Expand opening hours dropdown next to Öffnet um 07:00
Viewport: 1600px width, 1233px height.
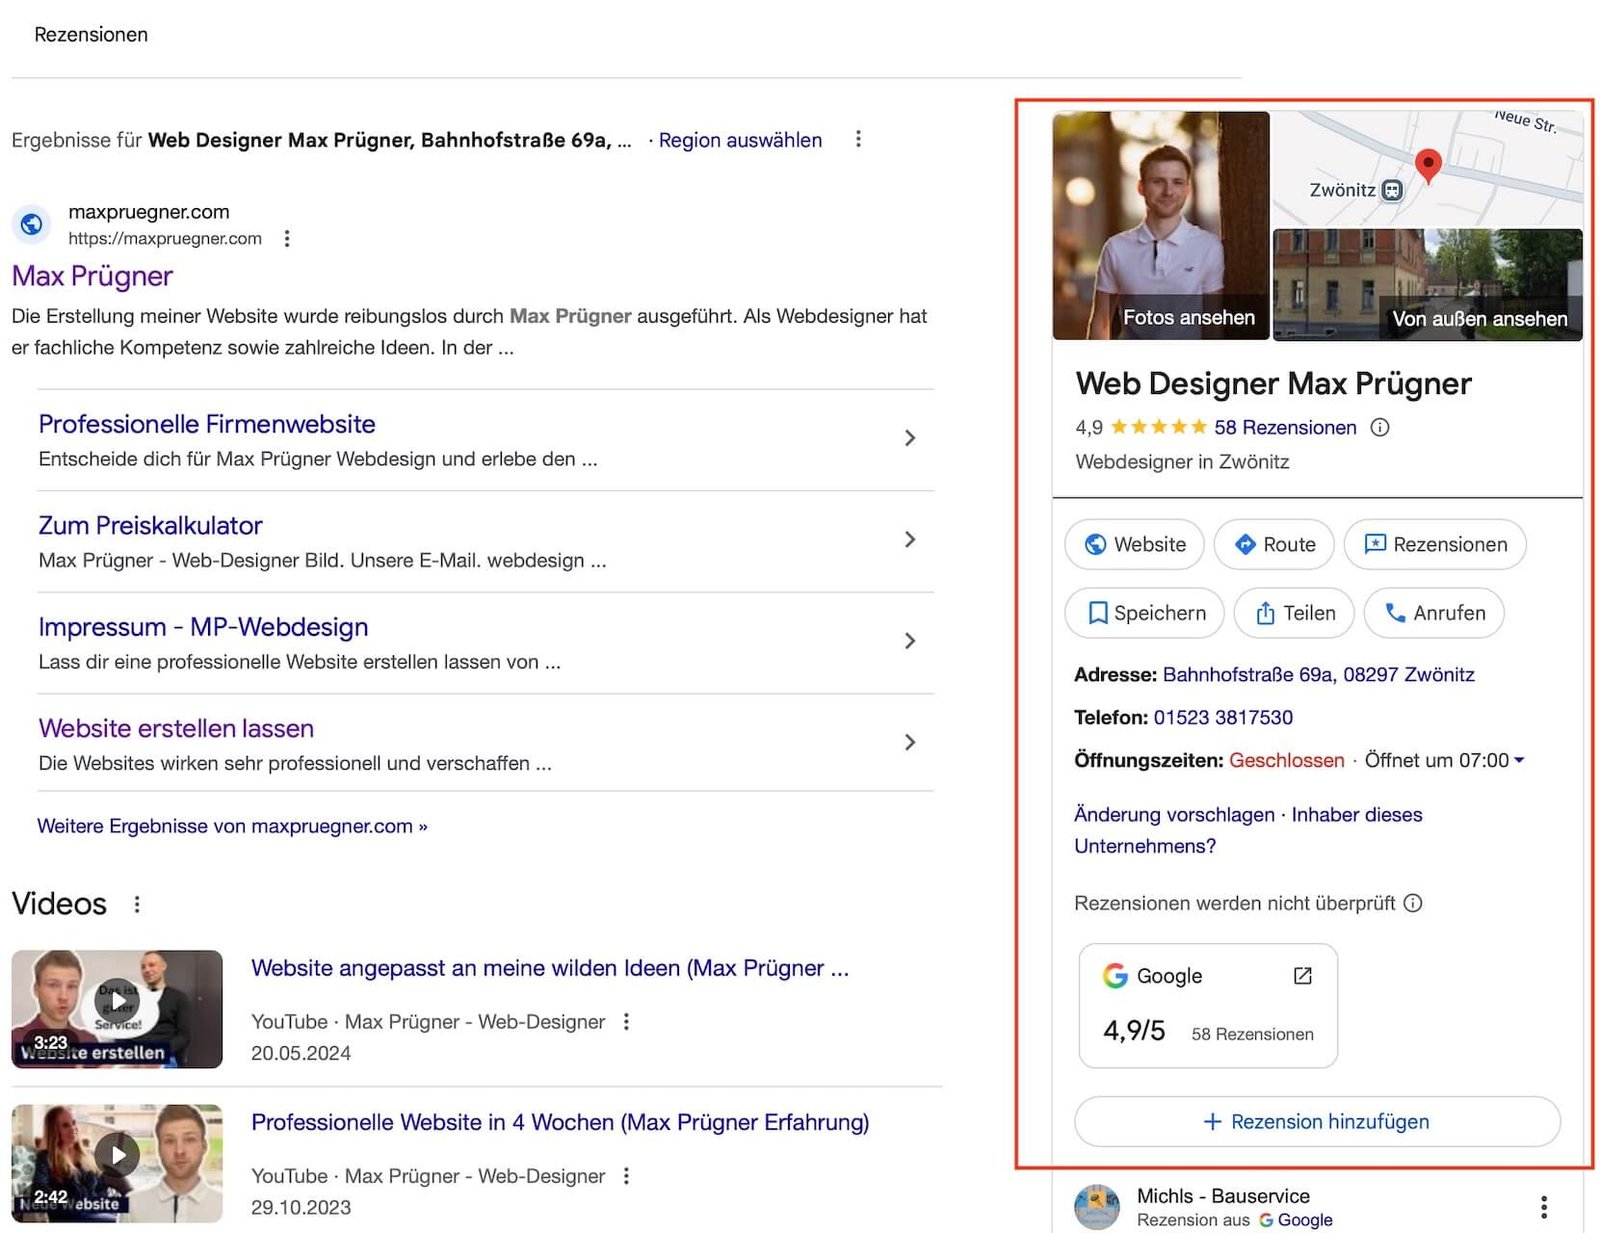pos(1519,760)
